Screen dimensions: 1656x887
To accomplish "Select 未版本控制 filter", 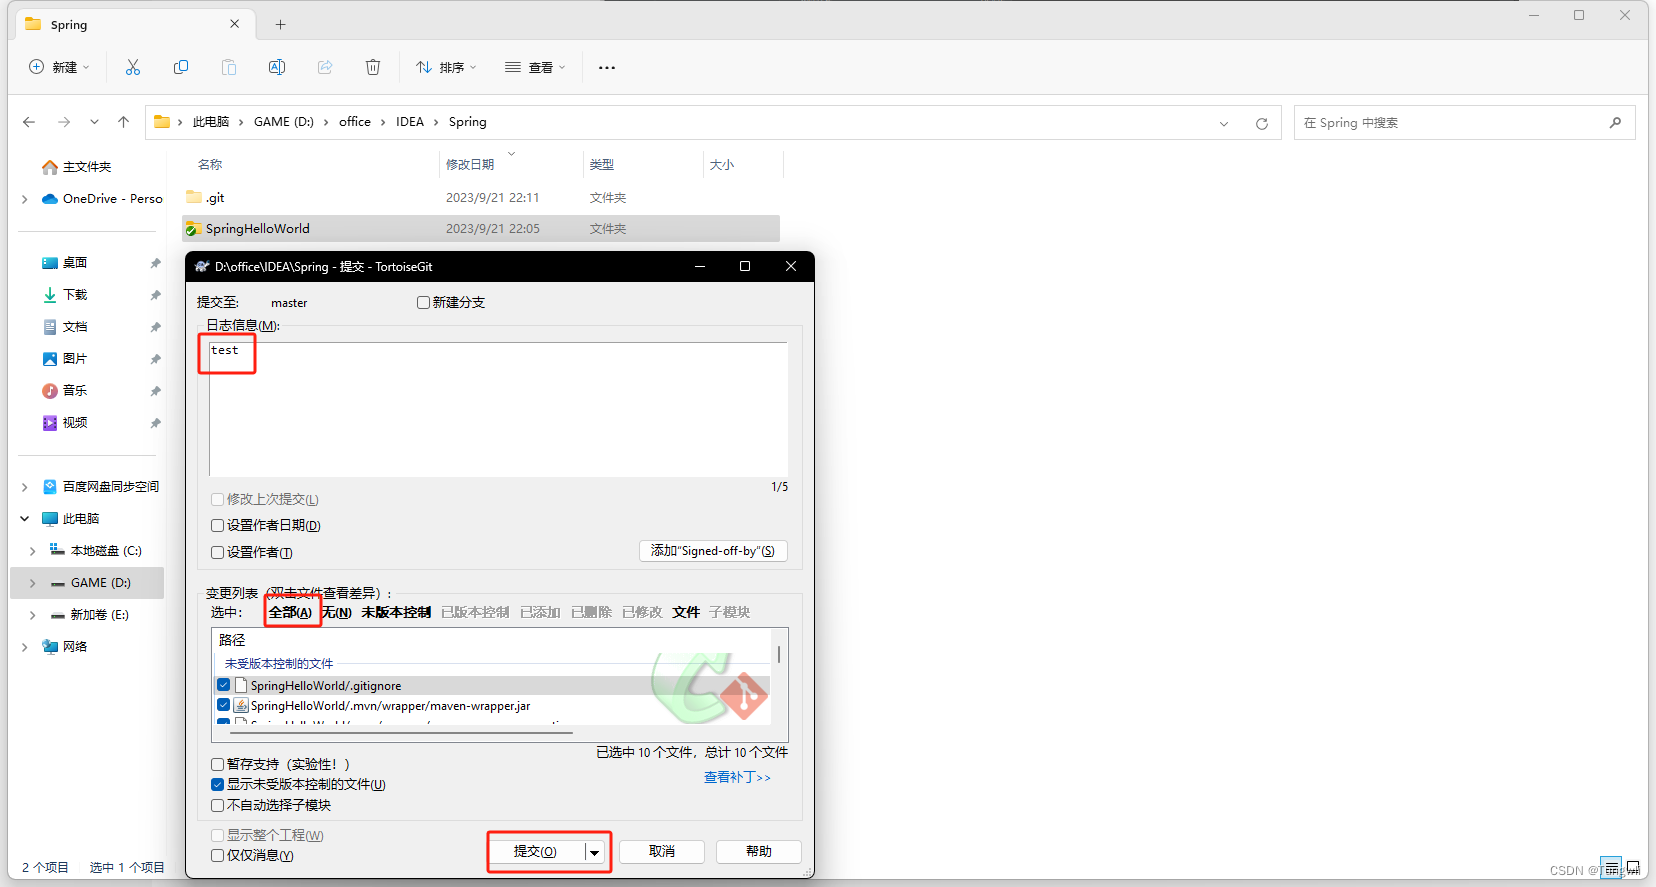I will click(396, 612).
